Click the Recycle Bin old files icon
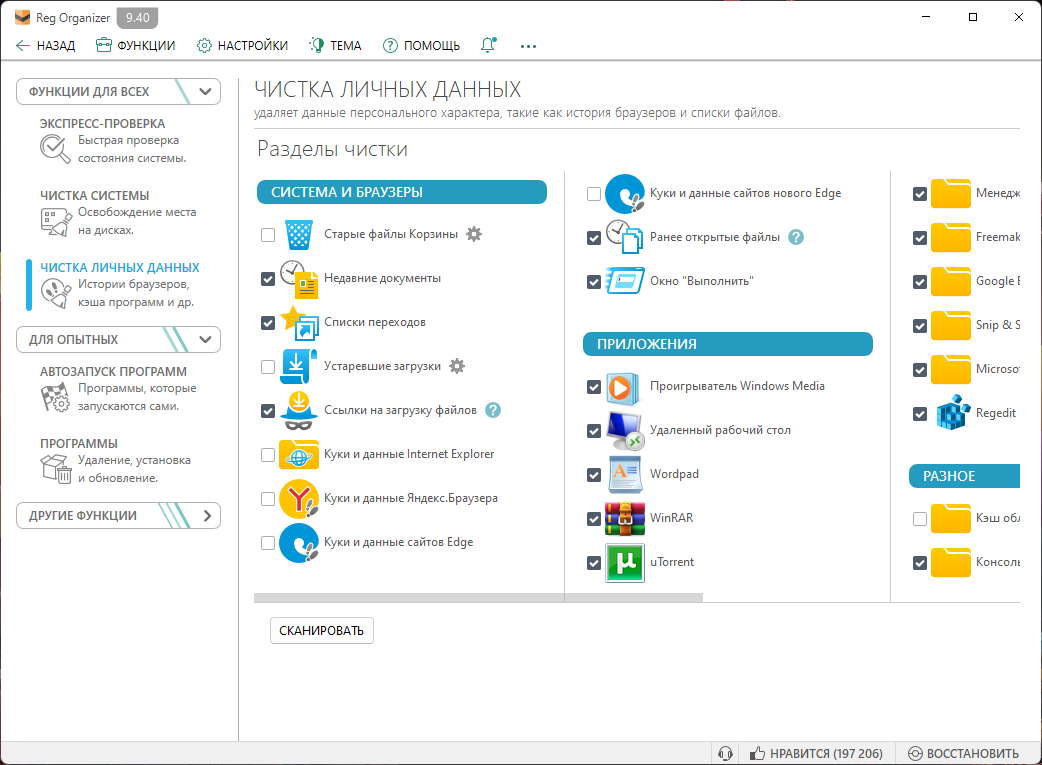 click(x=299, y=235)
